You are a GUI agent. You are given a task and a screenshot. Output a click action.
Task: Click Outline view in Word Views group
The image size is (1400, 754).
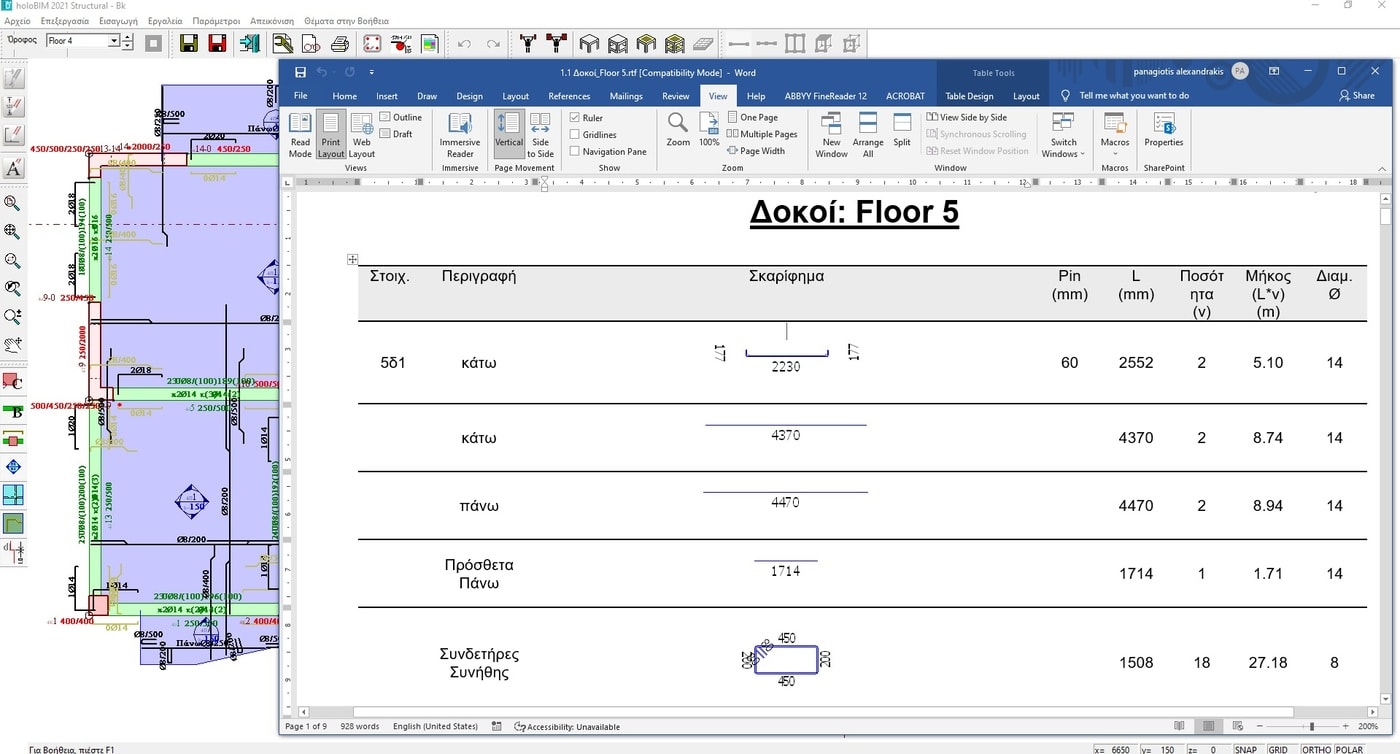point(401,117)
